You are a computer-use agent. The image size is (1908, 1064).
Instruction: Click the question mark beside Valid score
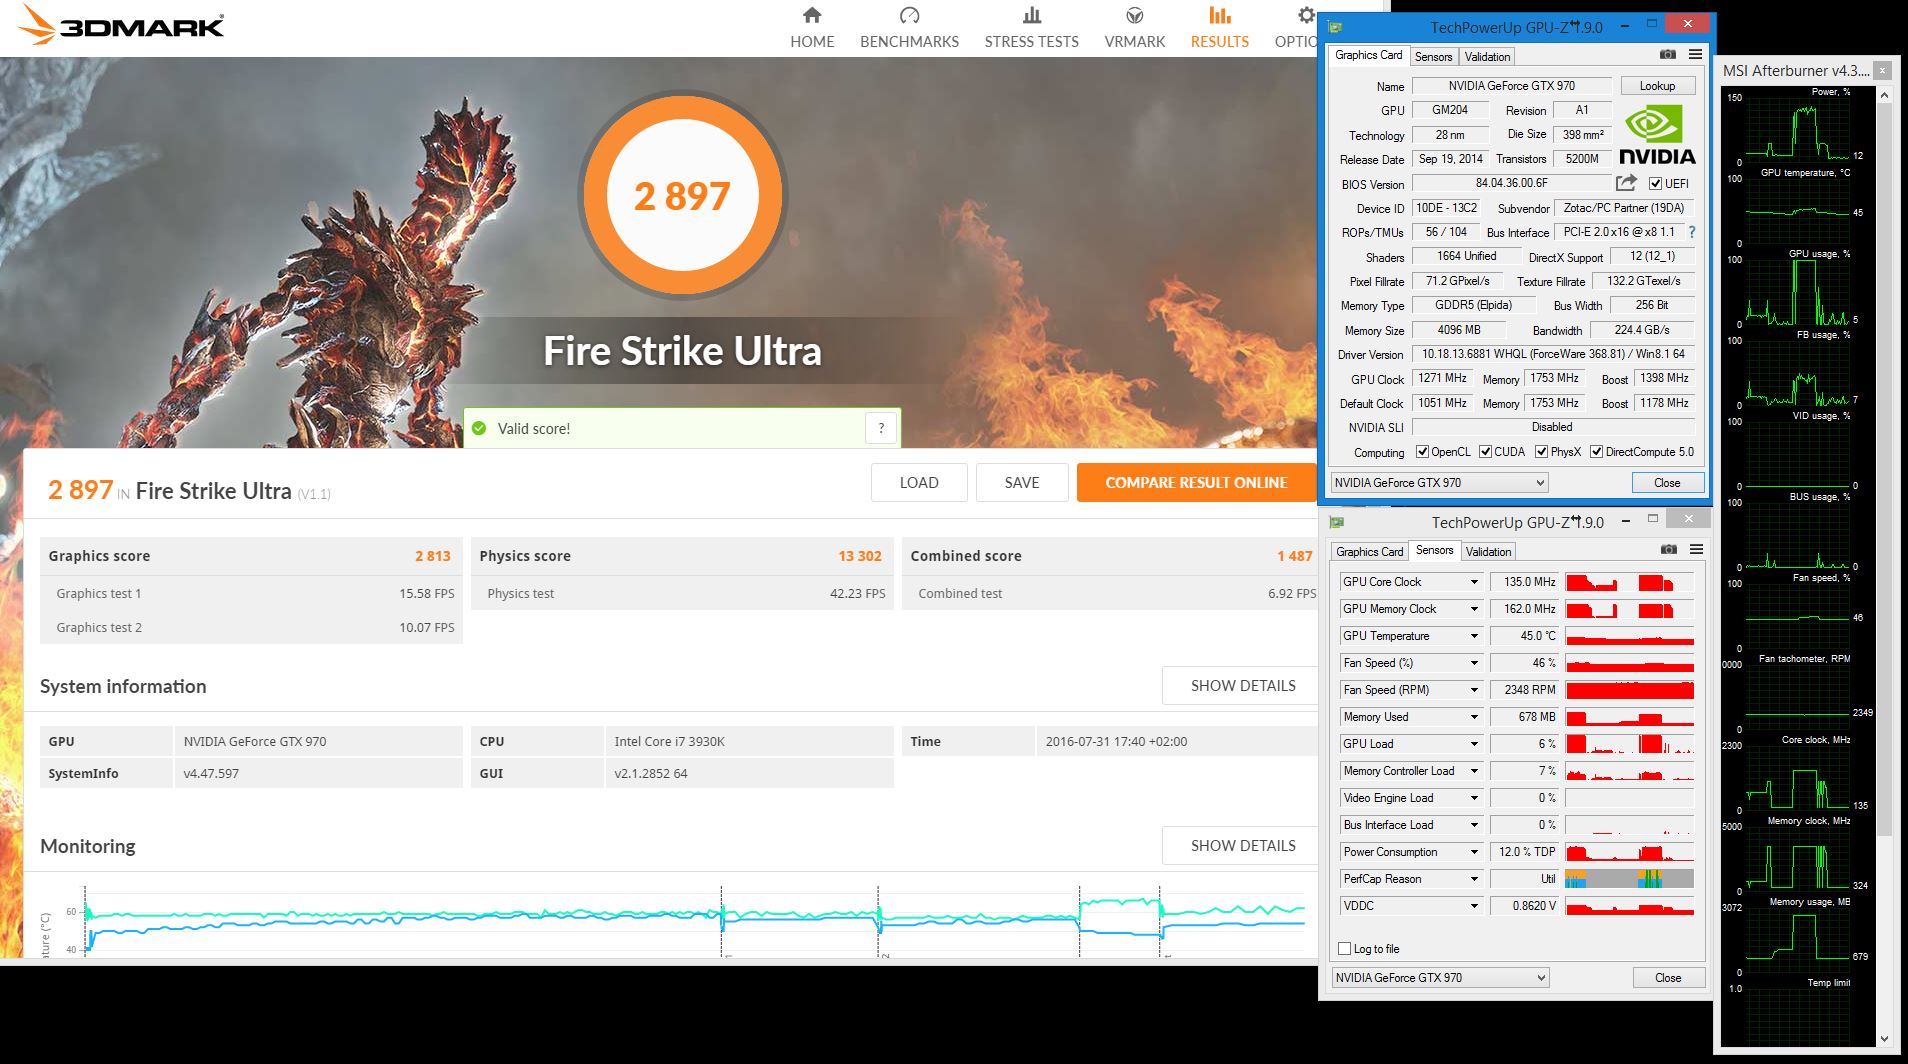881,427
